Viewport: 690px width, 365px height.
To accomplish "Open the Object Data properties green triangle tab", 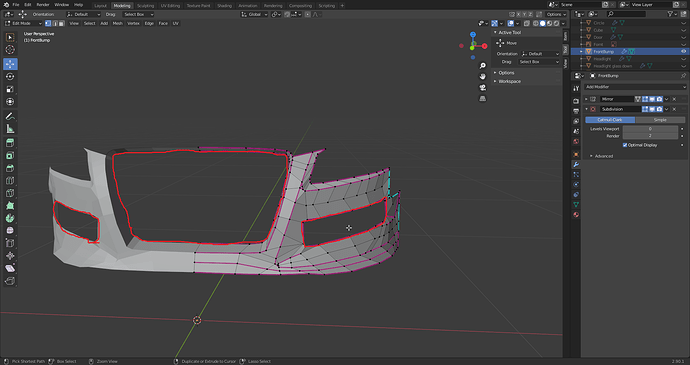I will point(576,205).
